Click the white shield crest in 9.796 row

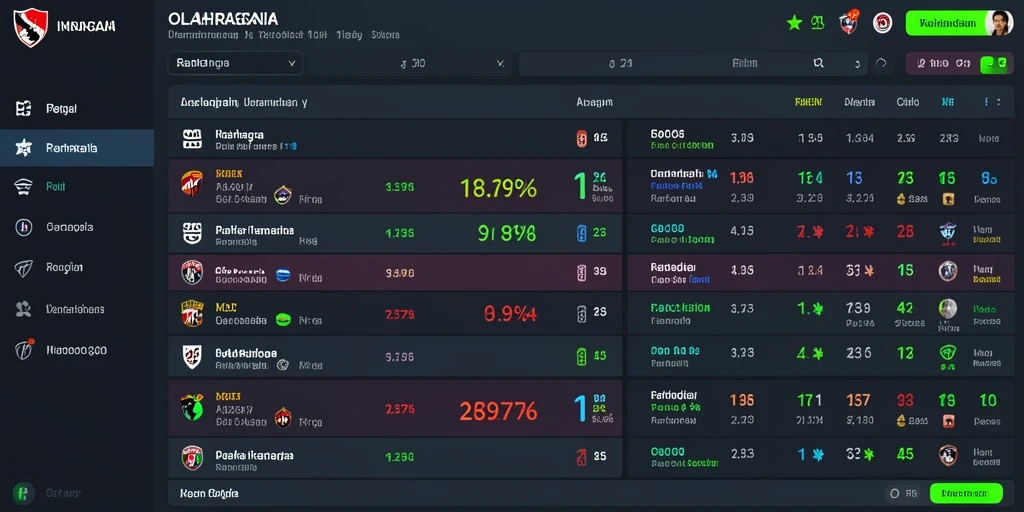[192, 357]
